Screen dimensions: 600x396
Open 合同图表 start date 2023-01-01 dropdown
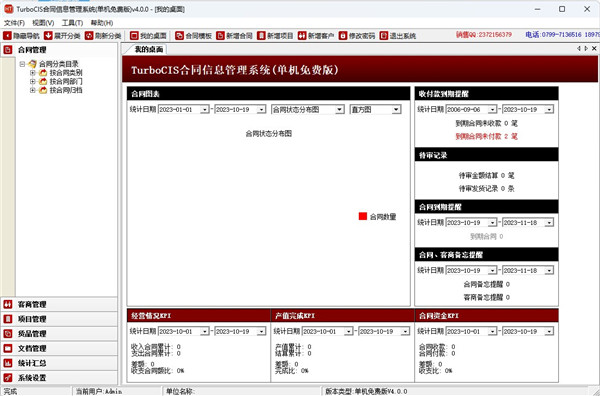click(x=205, y=110)
